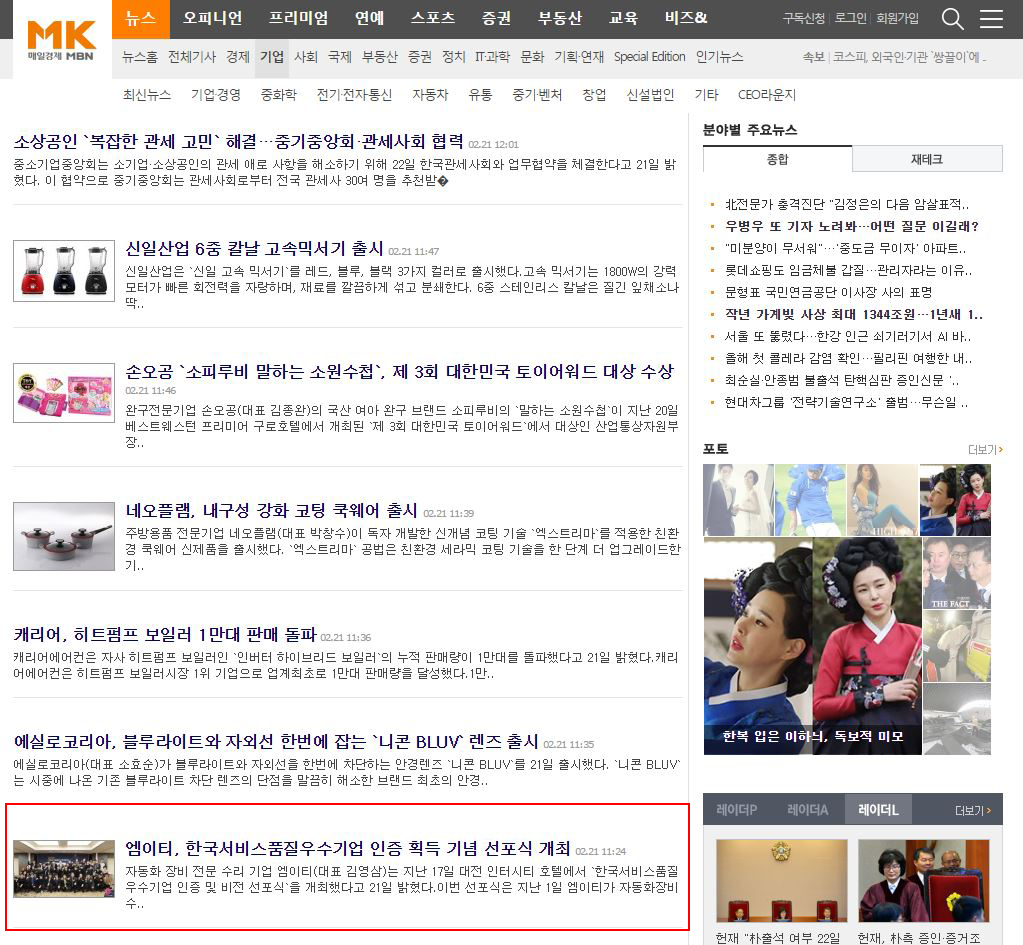Click the 로그인 link
The image size is (1023, 945).
pos(850,18)
